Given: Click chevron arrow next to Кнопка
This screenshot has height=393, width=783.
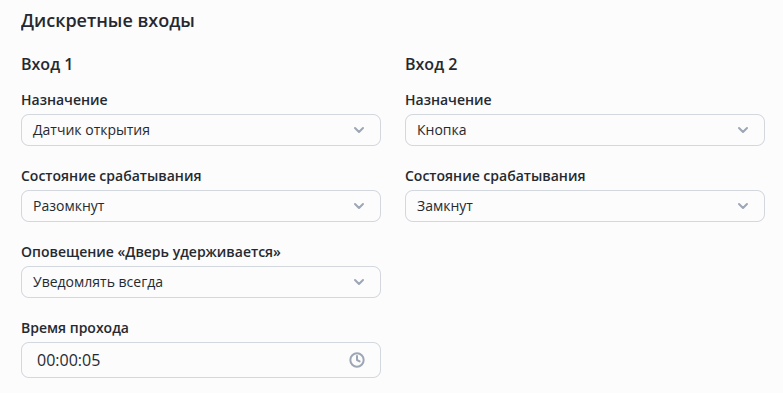Looking at the screenshot, I should (743, 130).
